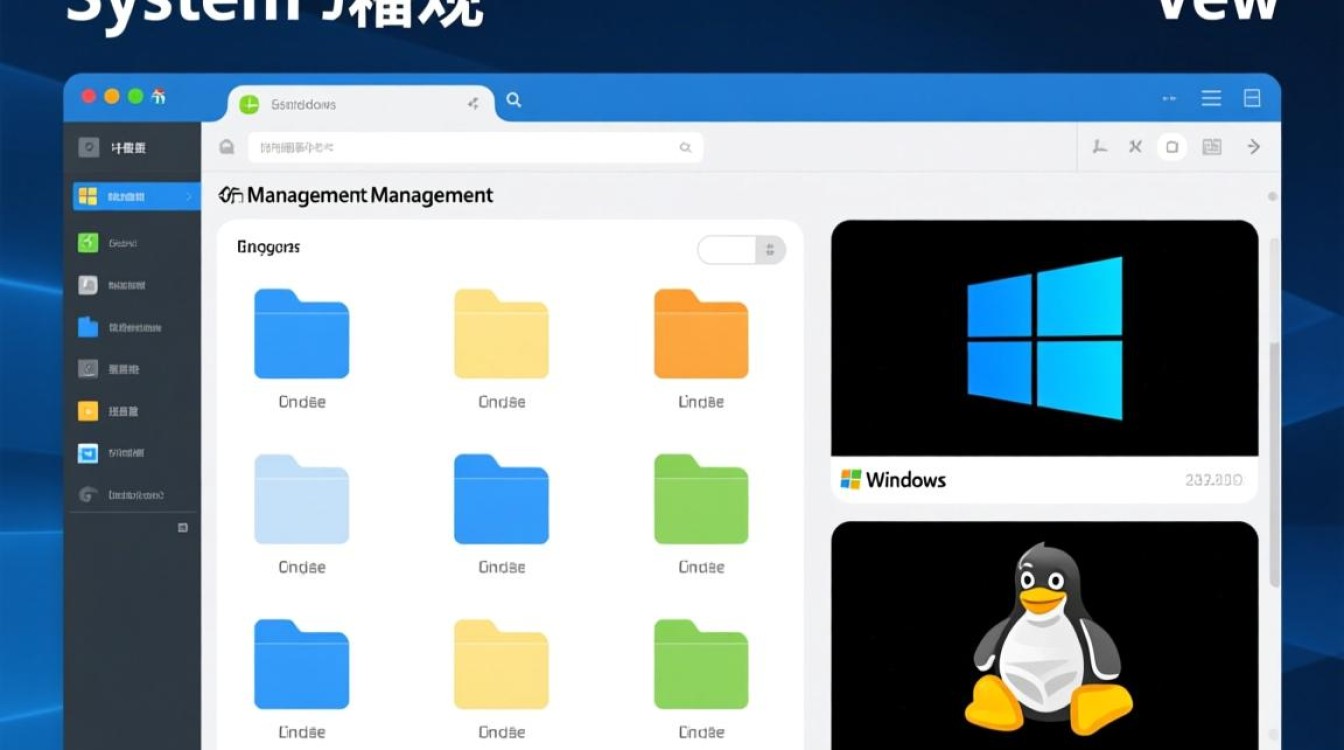This screenshot has height=750, width=1344.
Task: Open the green app icon in the sidebar
Action: coord(90,242)
